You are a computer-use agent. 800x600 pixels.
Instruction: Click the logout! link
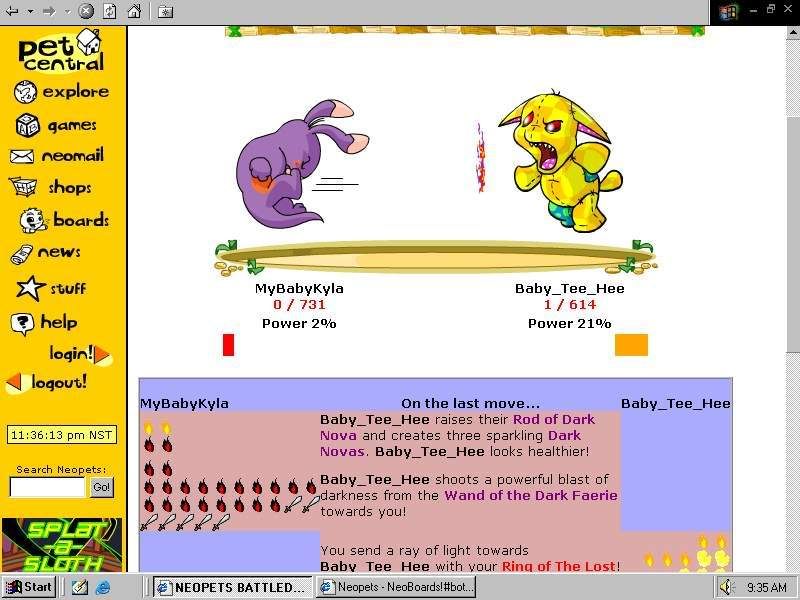(59, 382)
